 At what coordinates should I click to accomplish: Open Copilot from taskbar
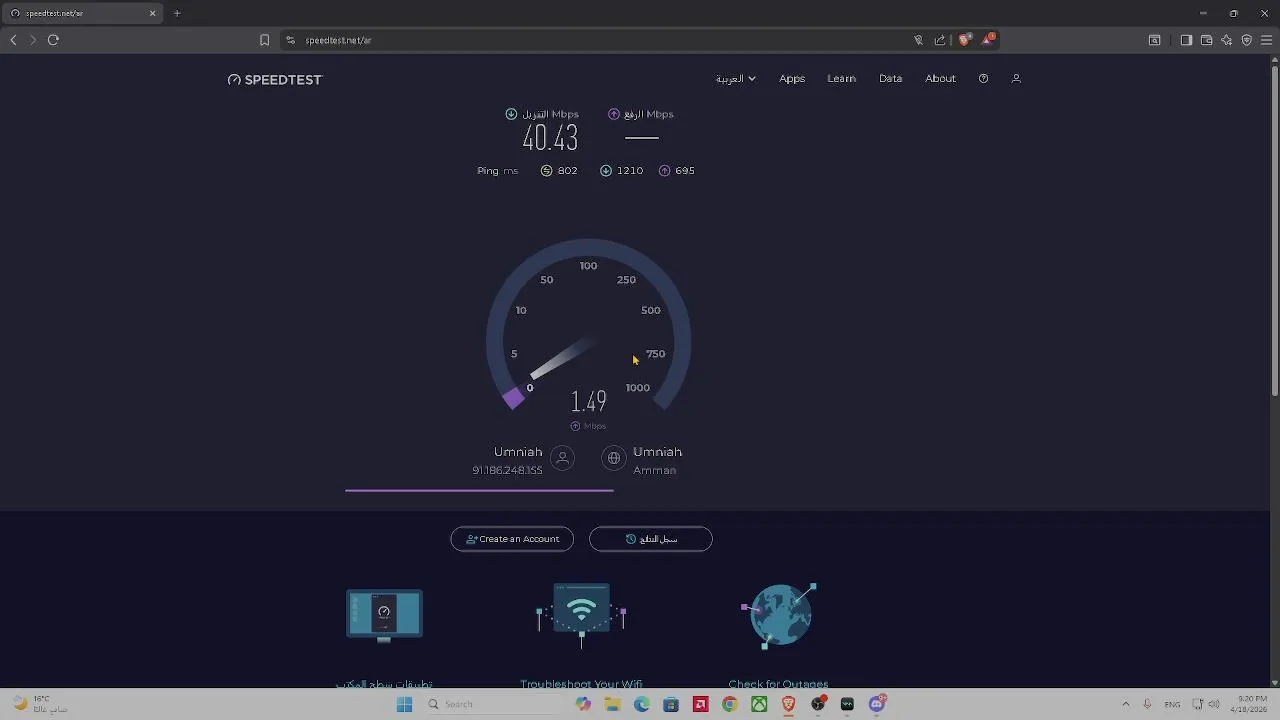click(x=583, y=704)
